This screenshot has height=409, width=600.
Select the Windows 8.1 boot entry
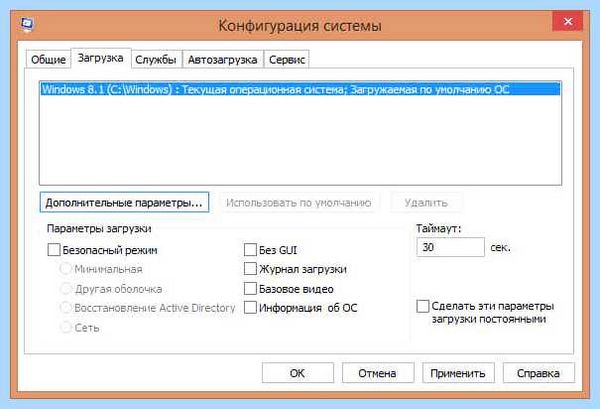pos(300,90)
